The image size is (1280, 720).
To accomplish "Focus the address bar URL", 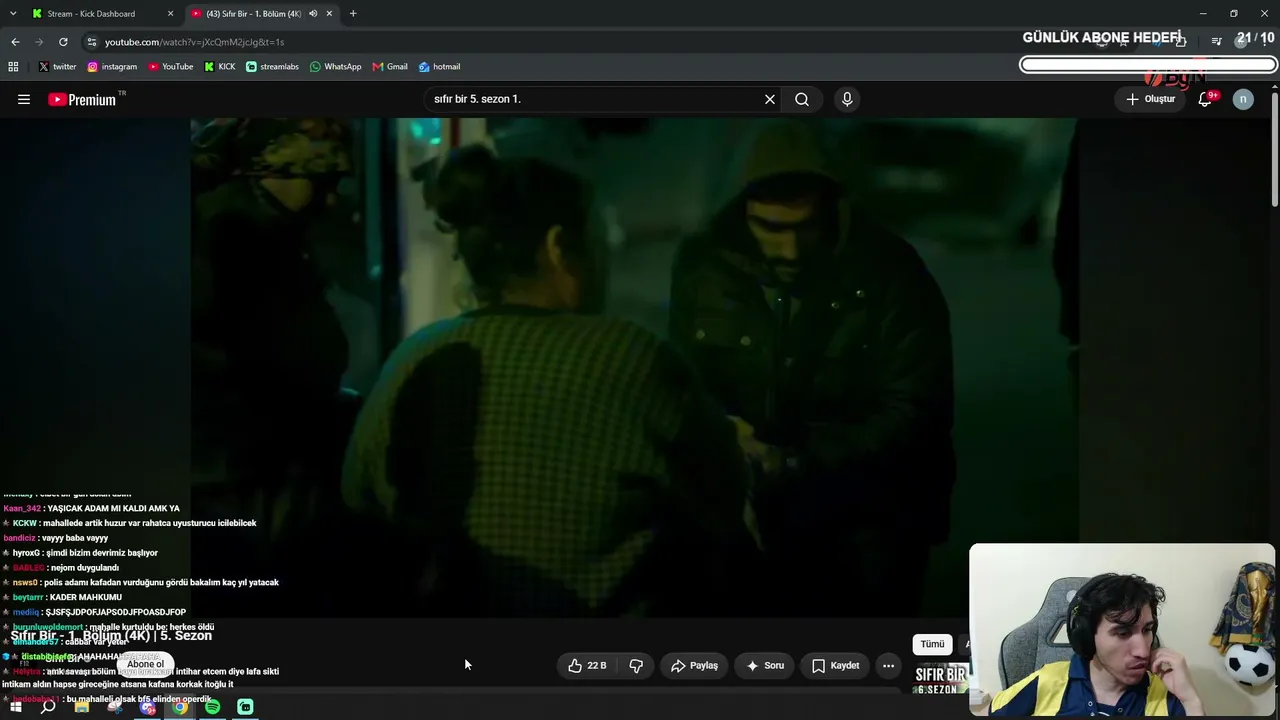I will (x=195, y=42).
